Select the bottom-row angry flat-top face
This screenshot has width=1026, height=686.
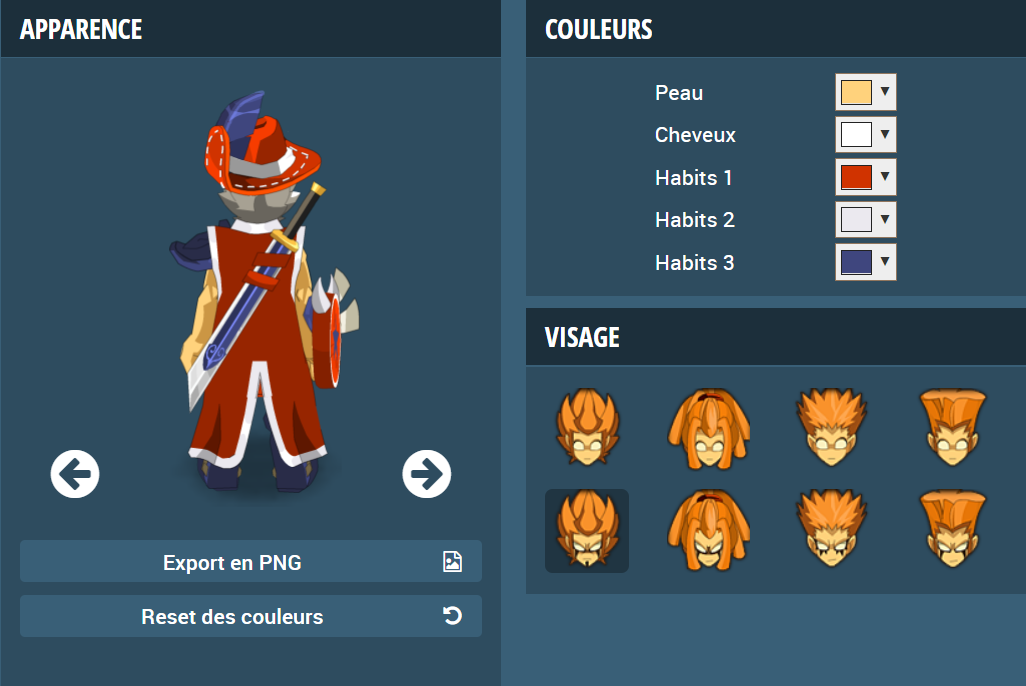953,529
